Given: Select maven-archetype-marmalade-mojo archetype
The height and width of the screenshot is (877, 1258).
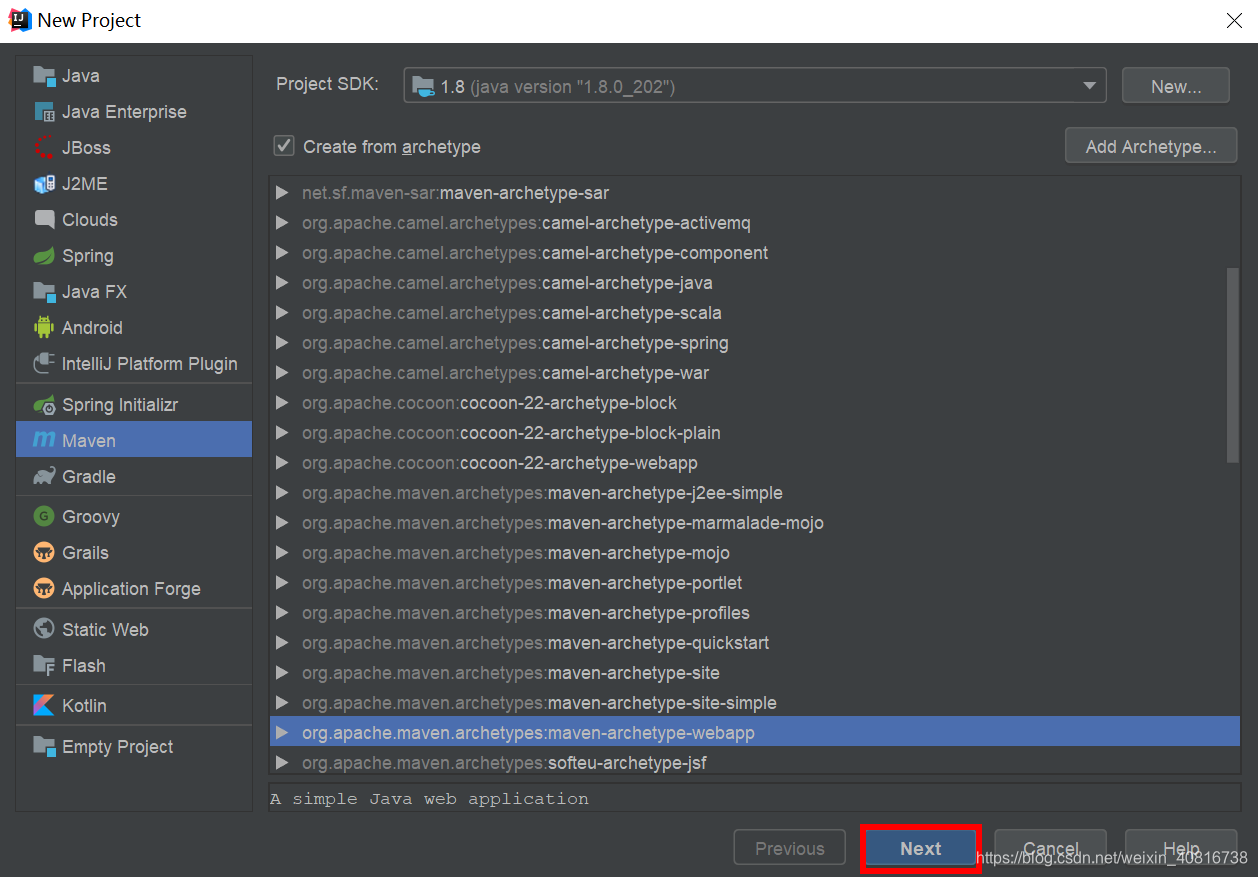Looking at the screenshot, I should coord(754,523).
